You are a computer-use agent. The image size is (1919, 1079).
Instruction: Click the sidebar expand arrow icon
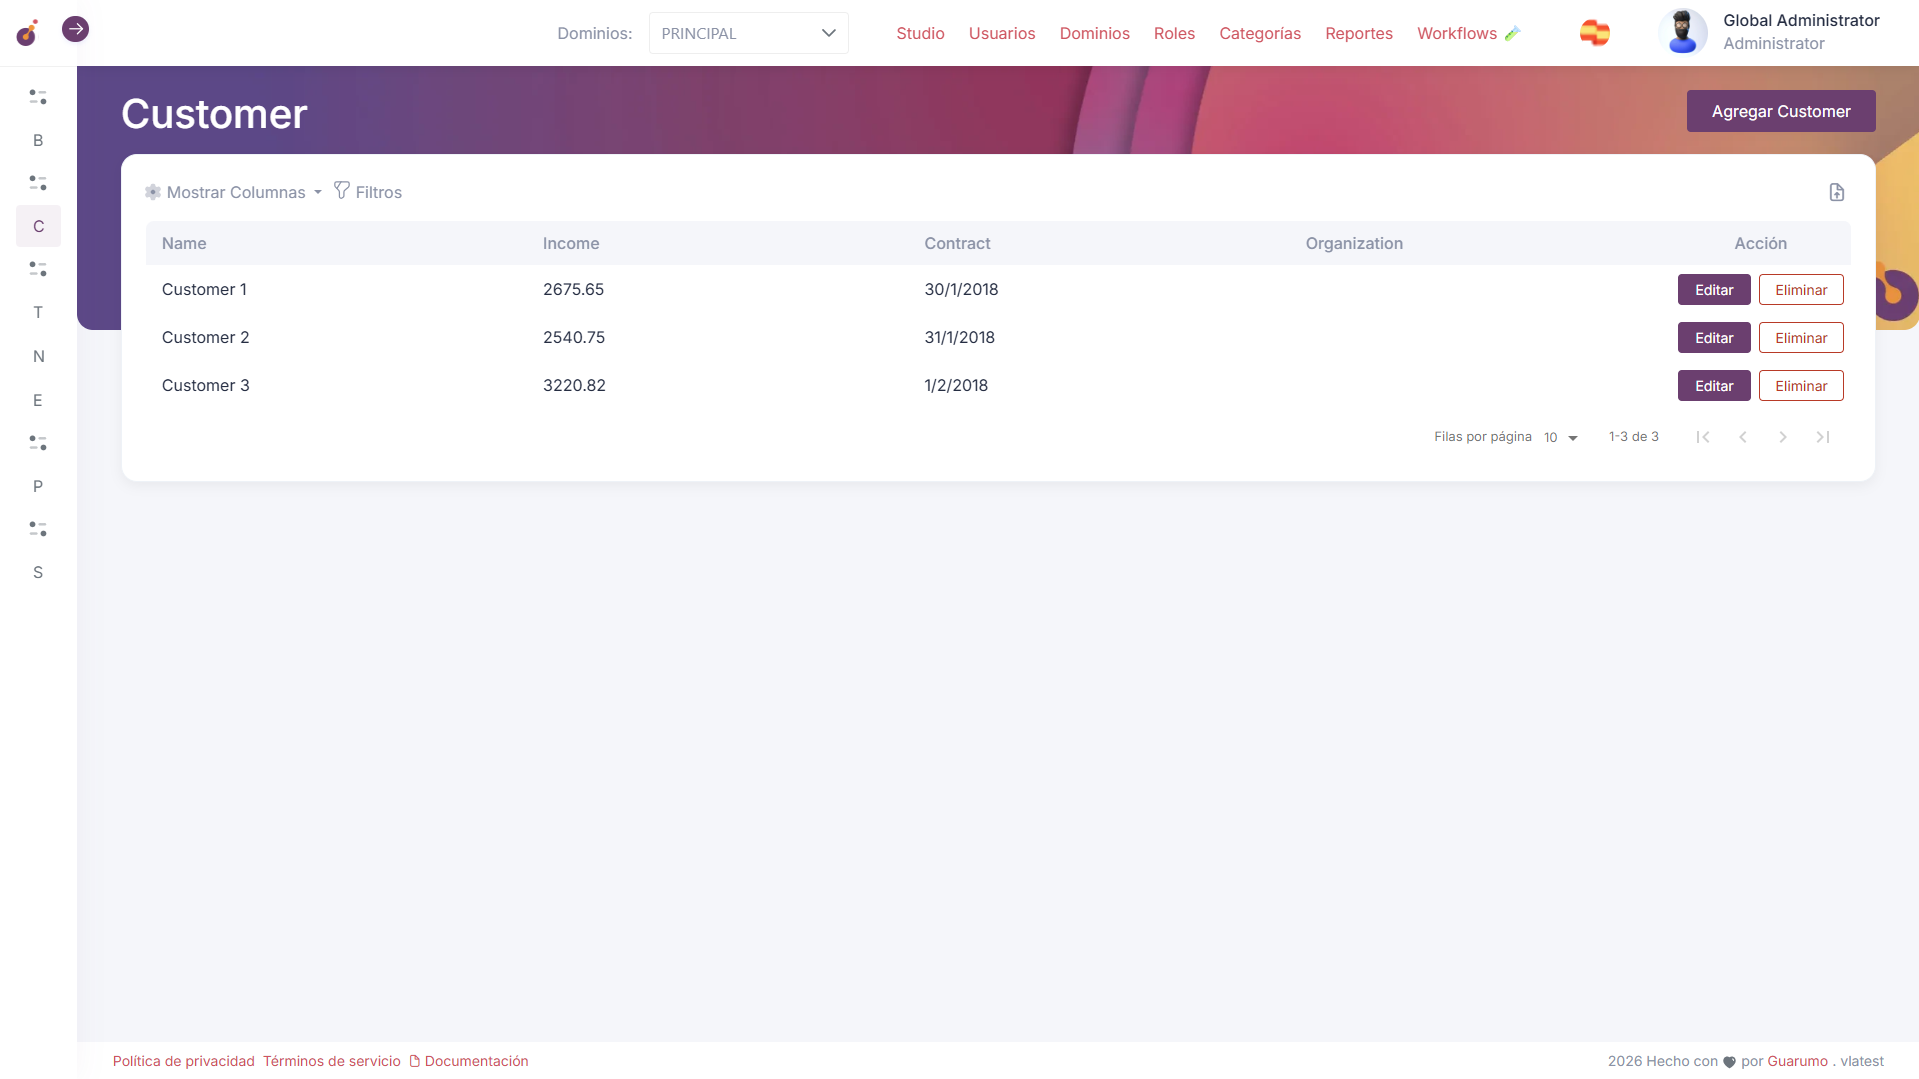pyautogui.click(x=75, y=30)
